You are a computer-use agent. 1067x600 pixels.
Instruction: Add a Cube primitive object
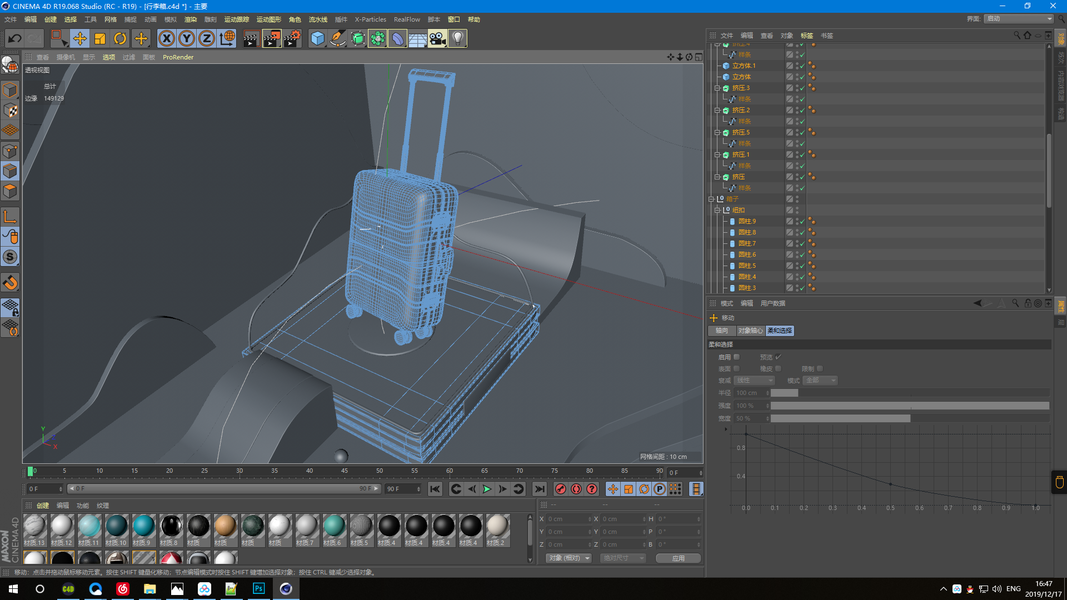point(318,39)
